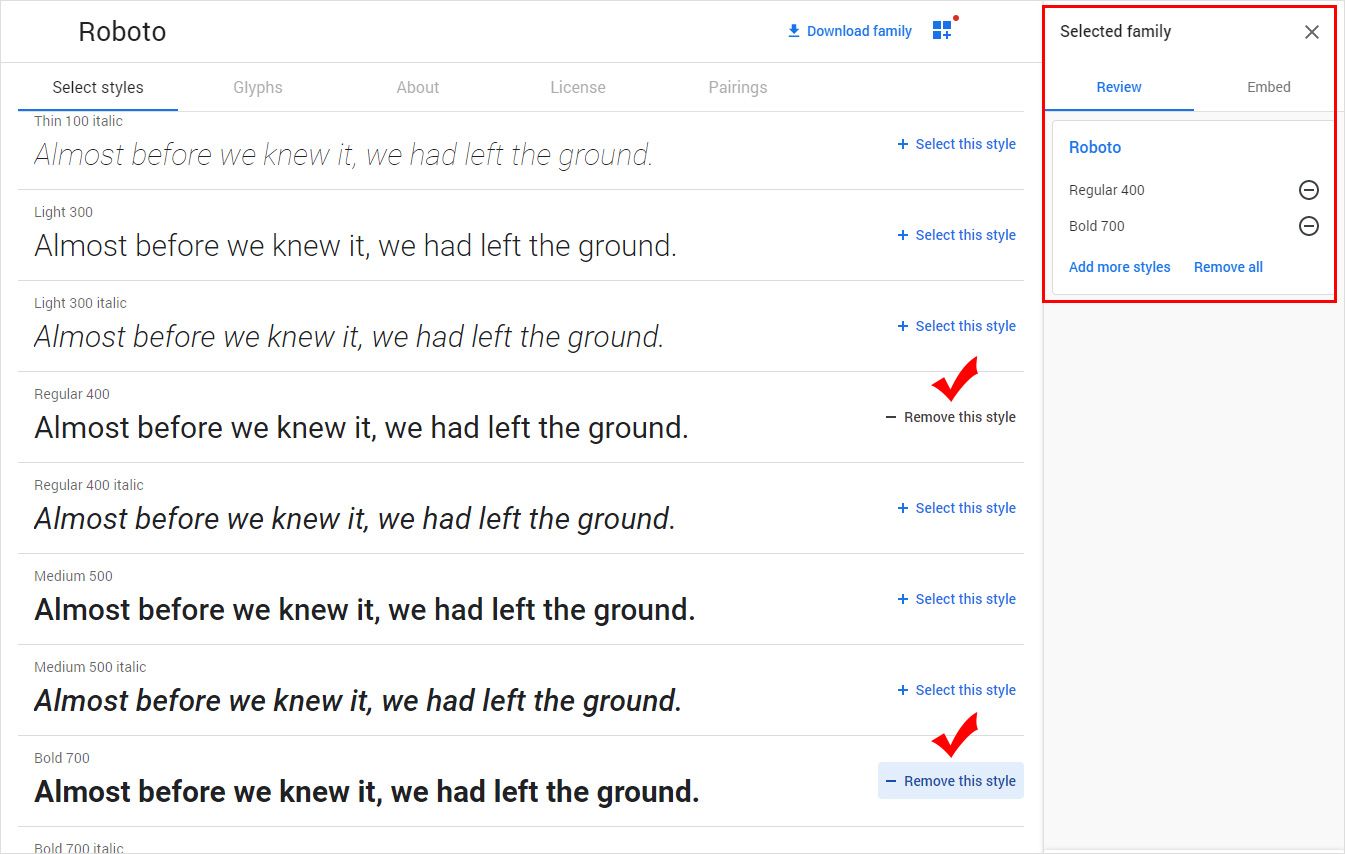1345x854 pixels.
Task: Click the Selected family heading
Action: coord(1115,31)
